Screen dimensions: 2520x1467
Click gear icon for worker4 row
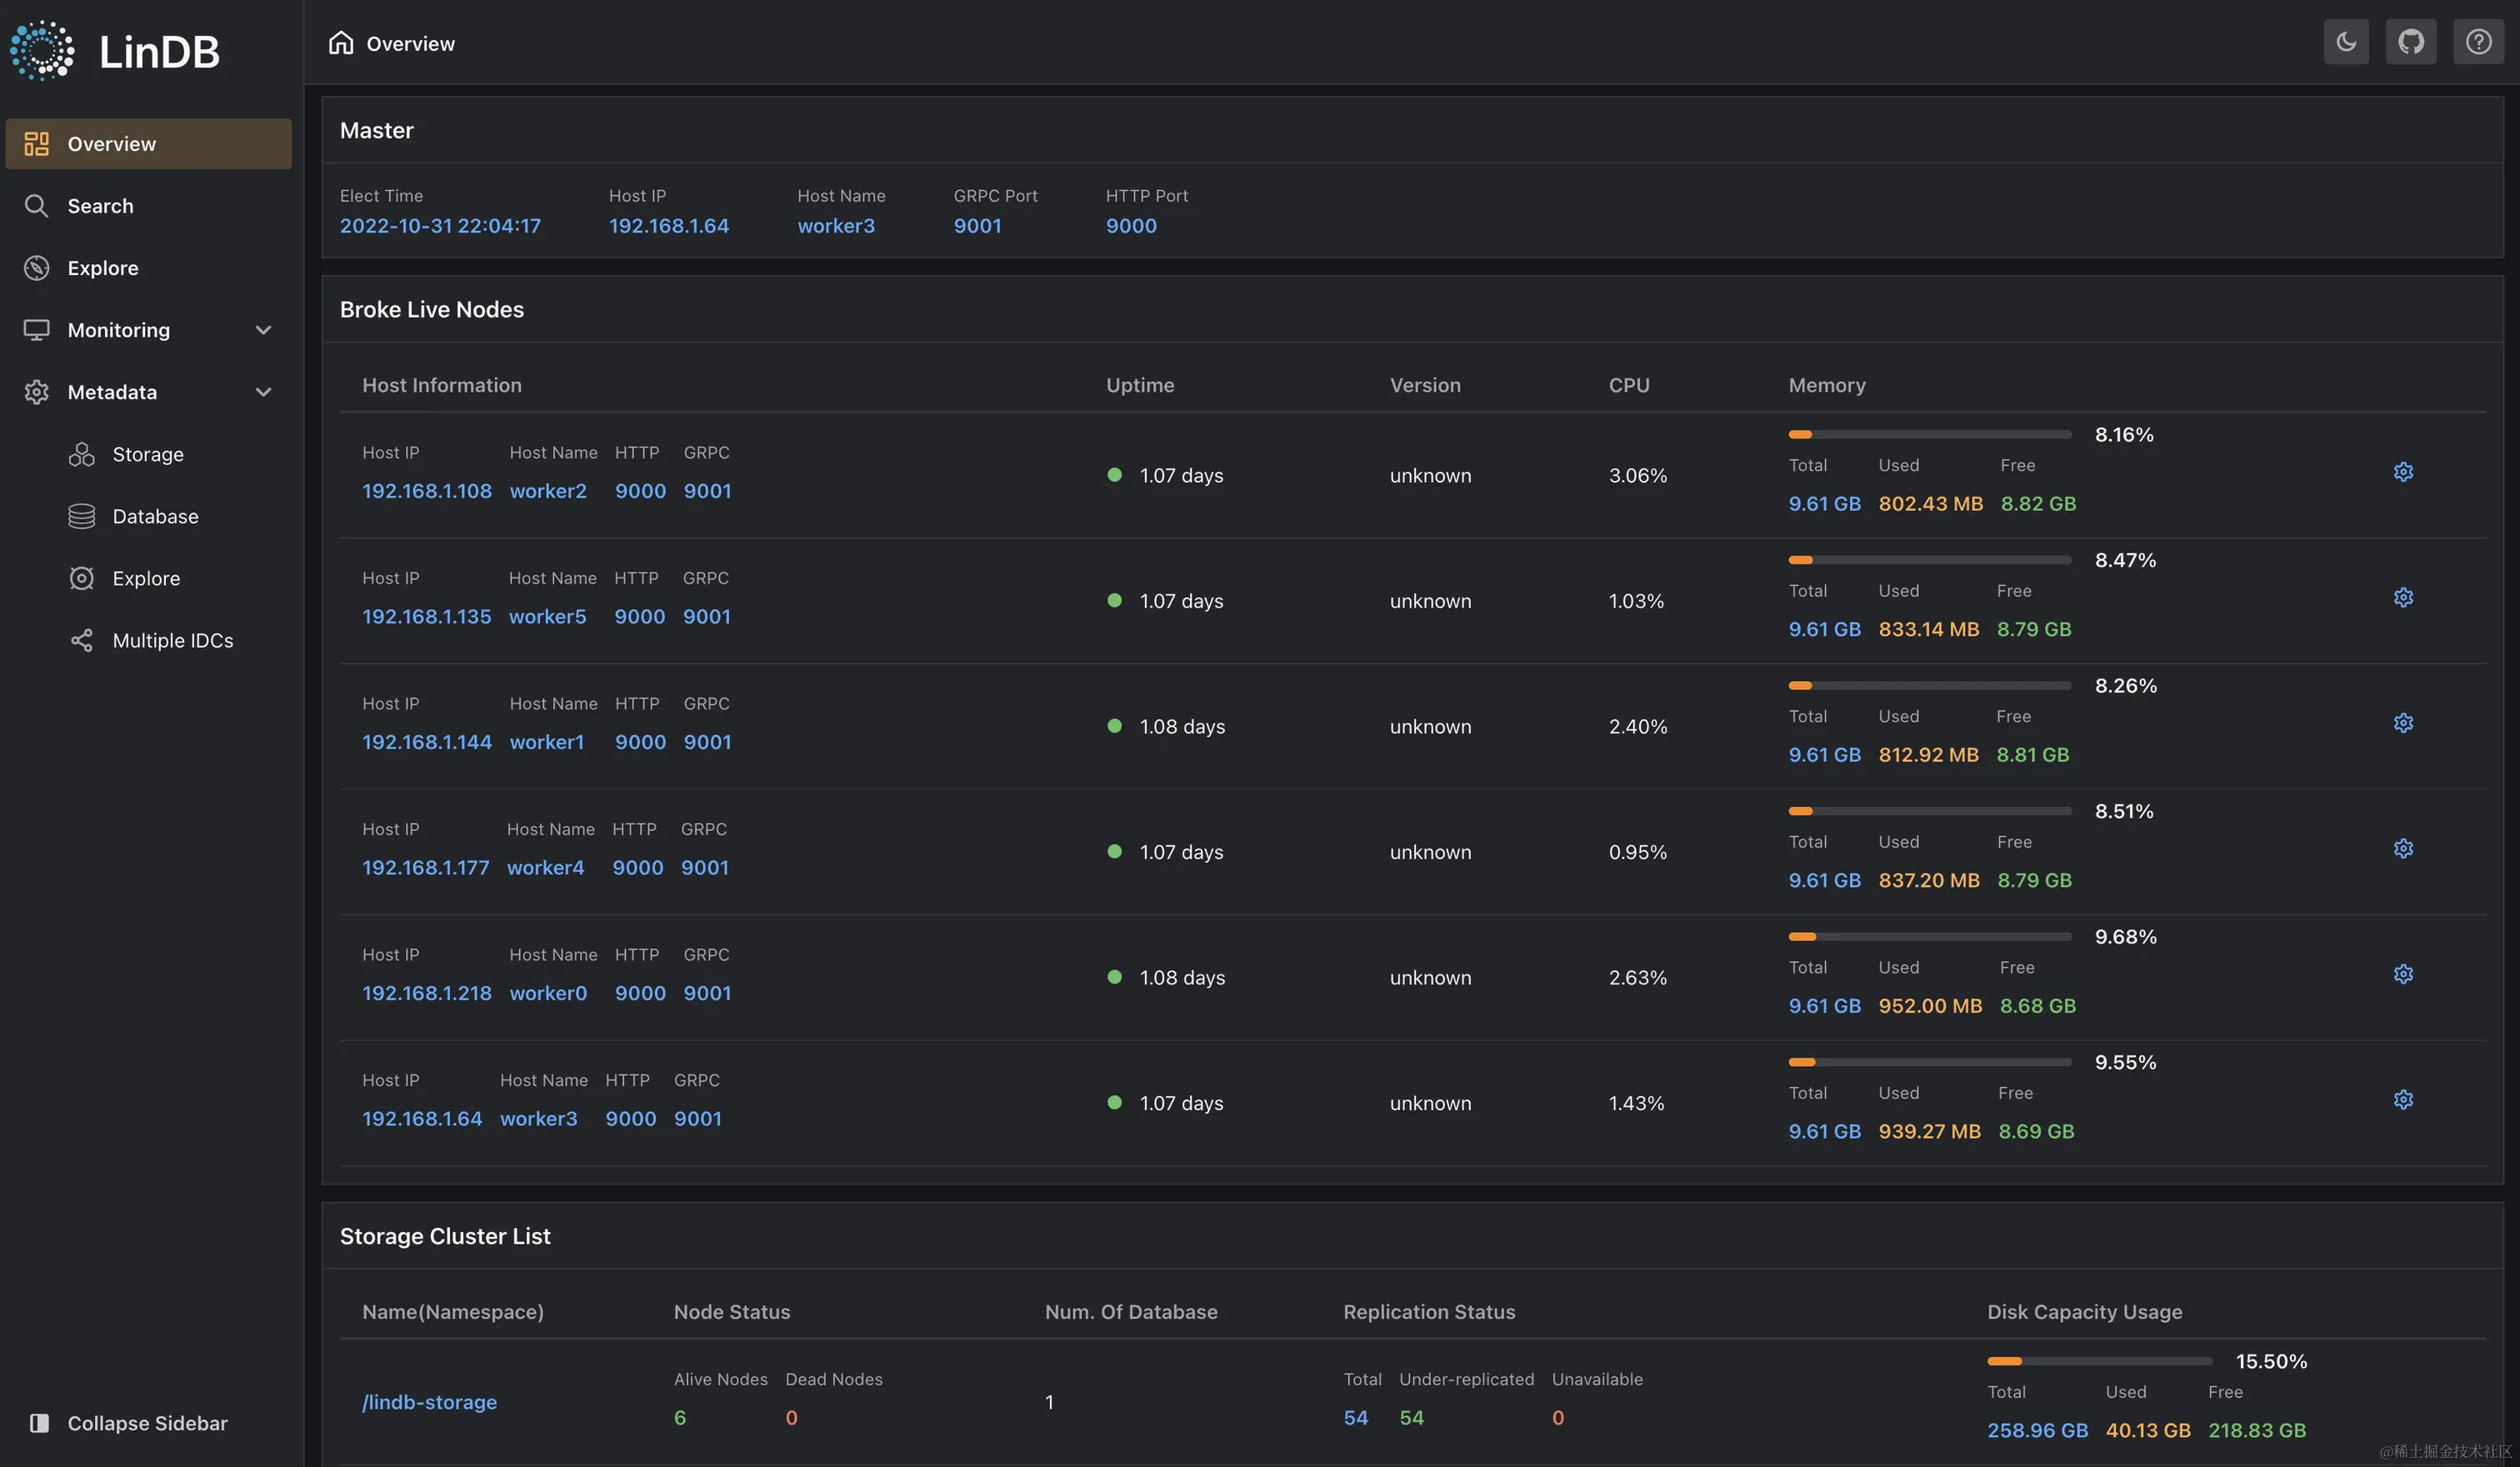coord(2403,849)
